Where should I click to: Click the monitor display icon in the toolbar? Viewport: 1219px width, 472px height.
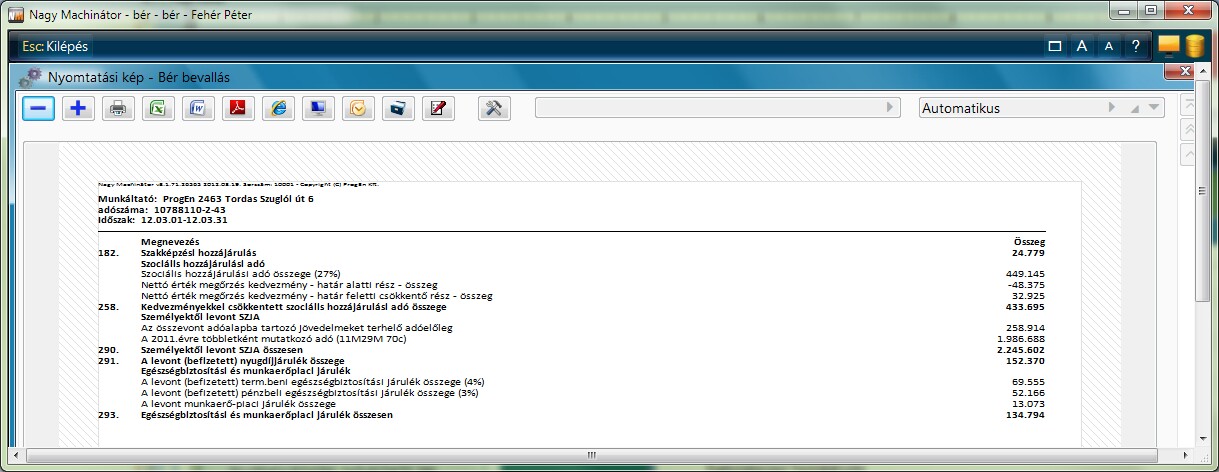click(x=318, y=108)
